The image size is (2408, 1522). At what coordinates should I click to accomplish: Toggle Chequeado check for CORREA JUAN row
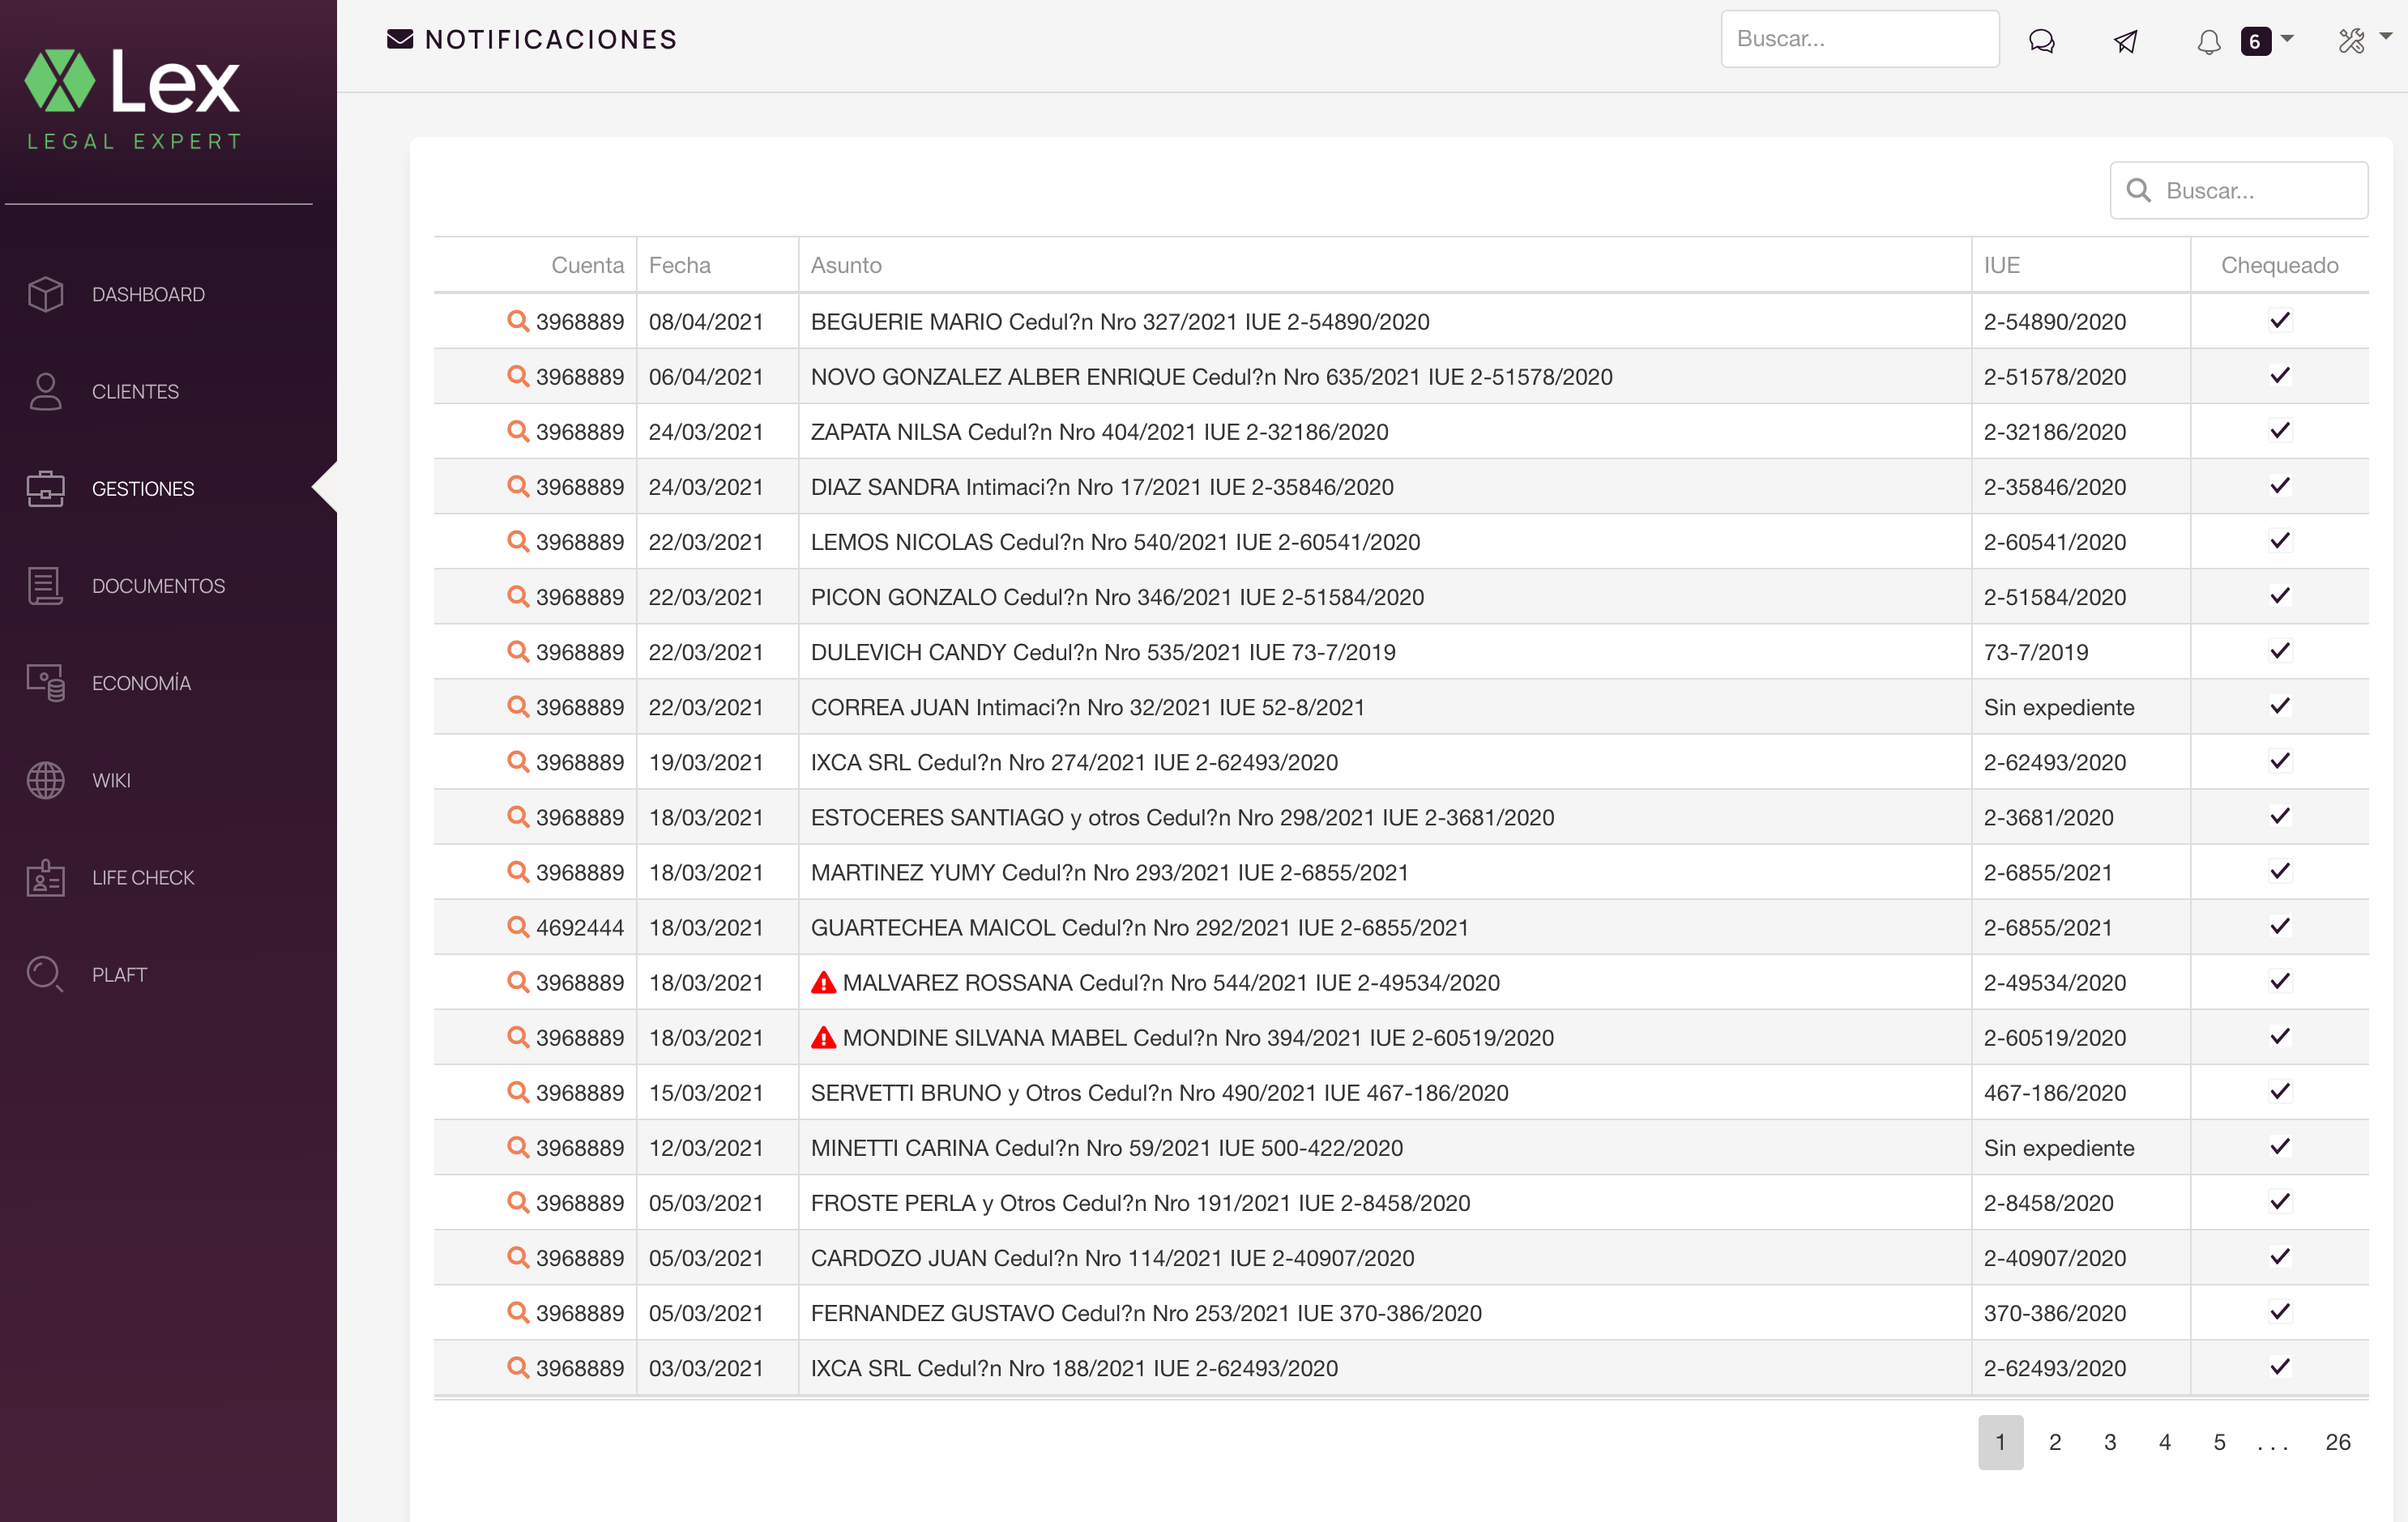click(2280, 706)
